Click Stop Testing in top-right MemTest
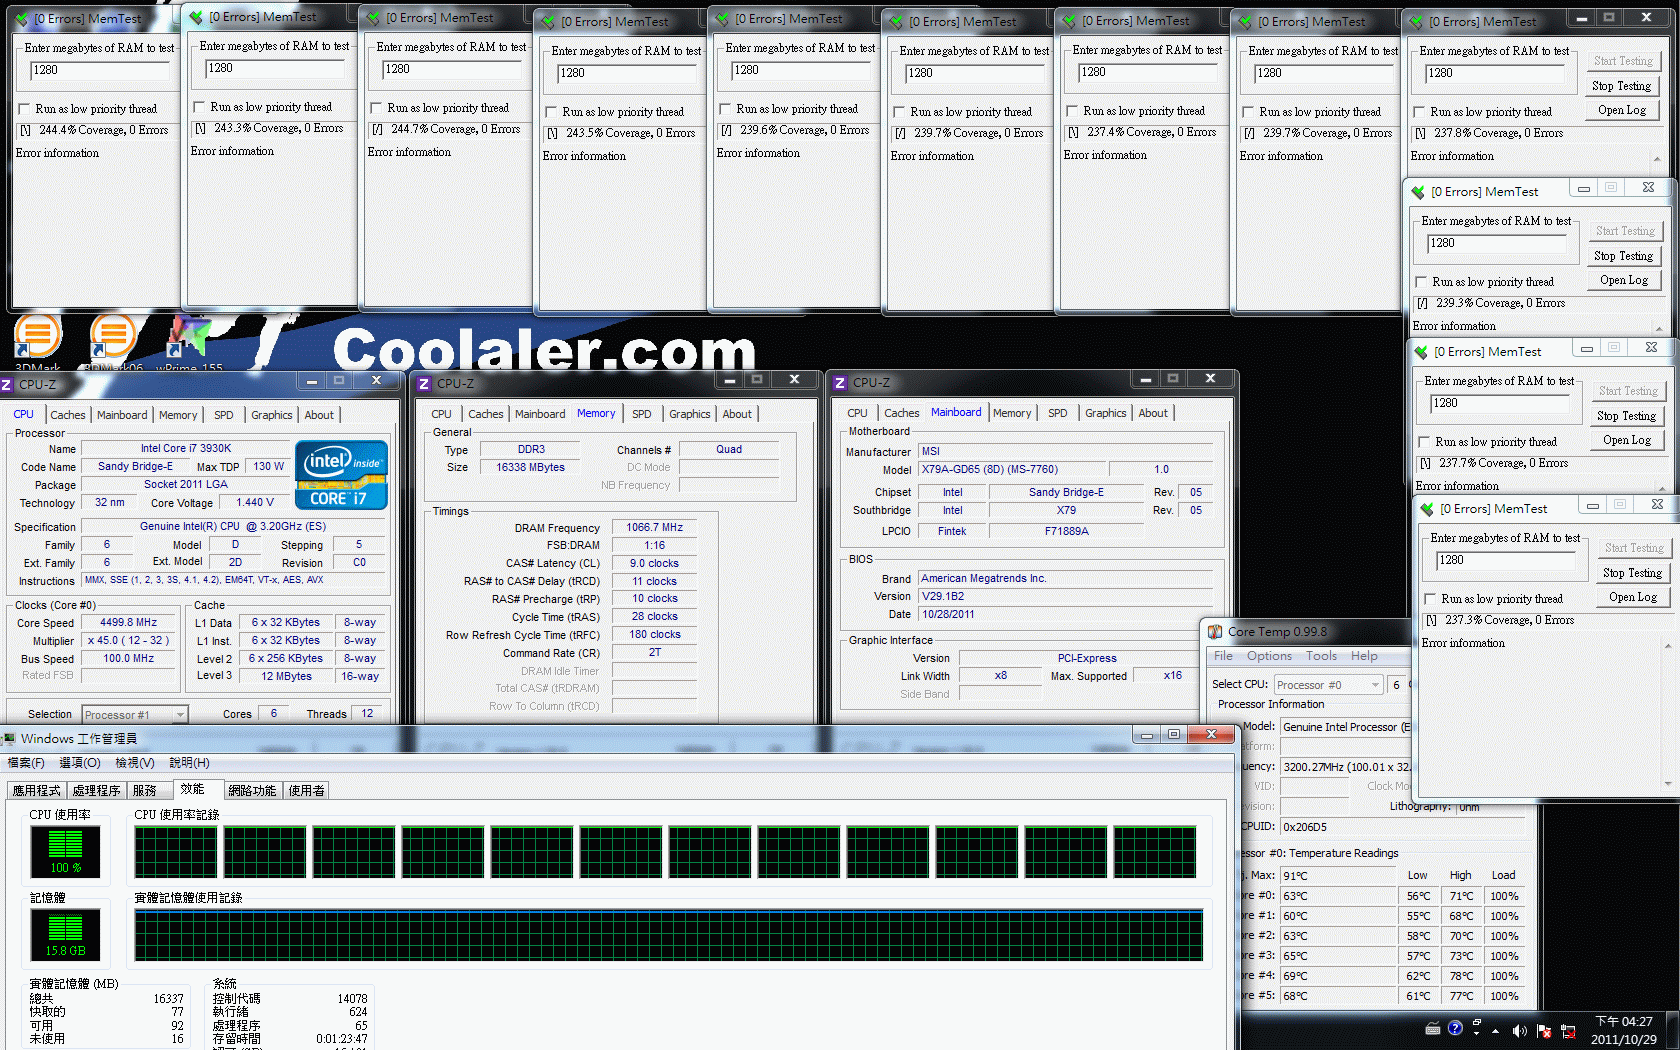Viewport: 1680px width, 1050px height. (1621, 86)
